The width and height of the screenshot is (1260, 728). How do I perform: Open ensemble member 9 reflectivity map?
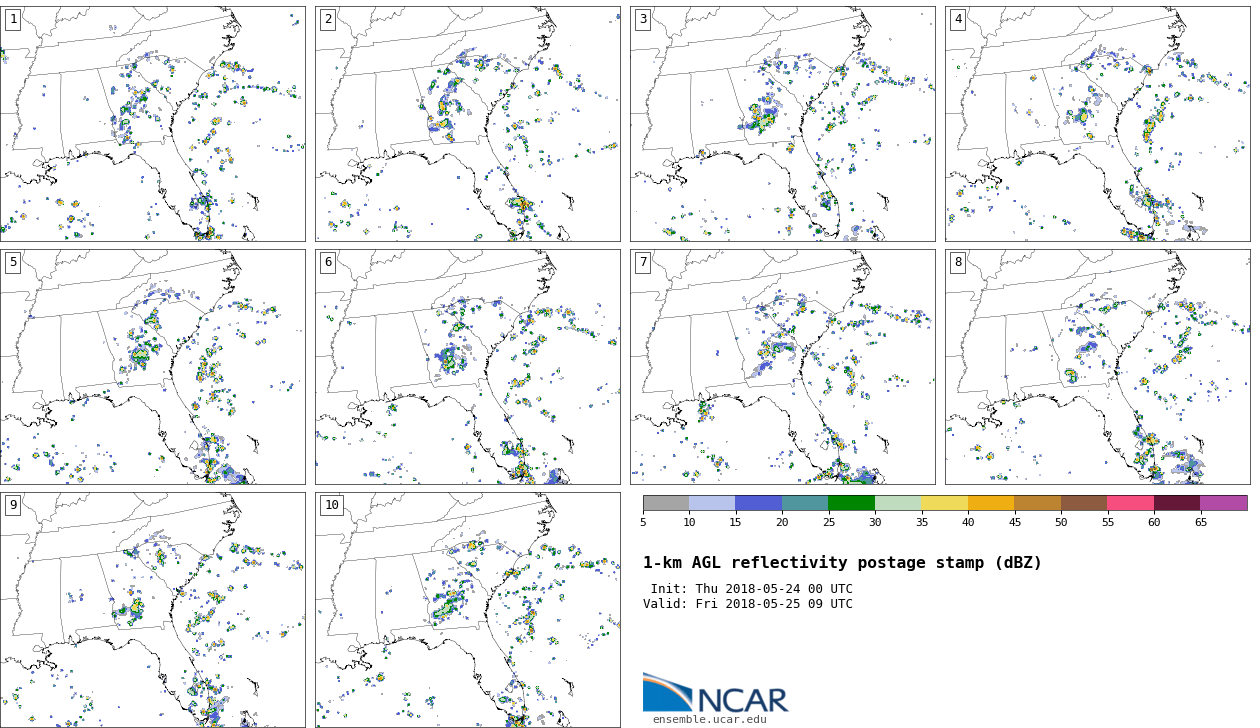point(152,610)
